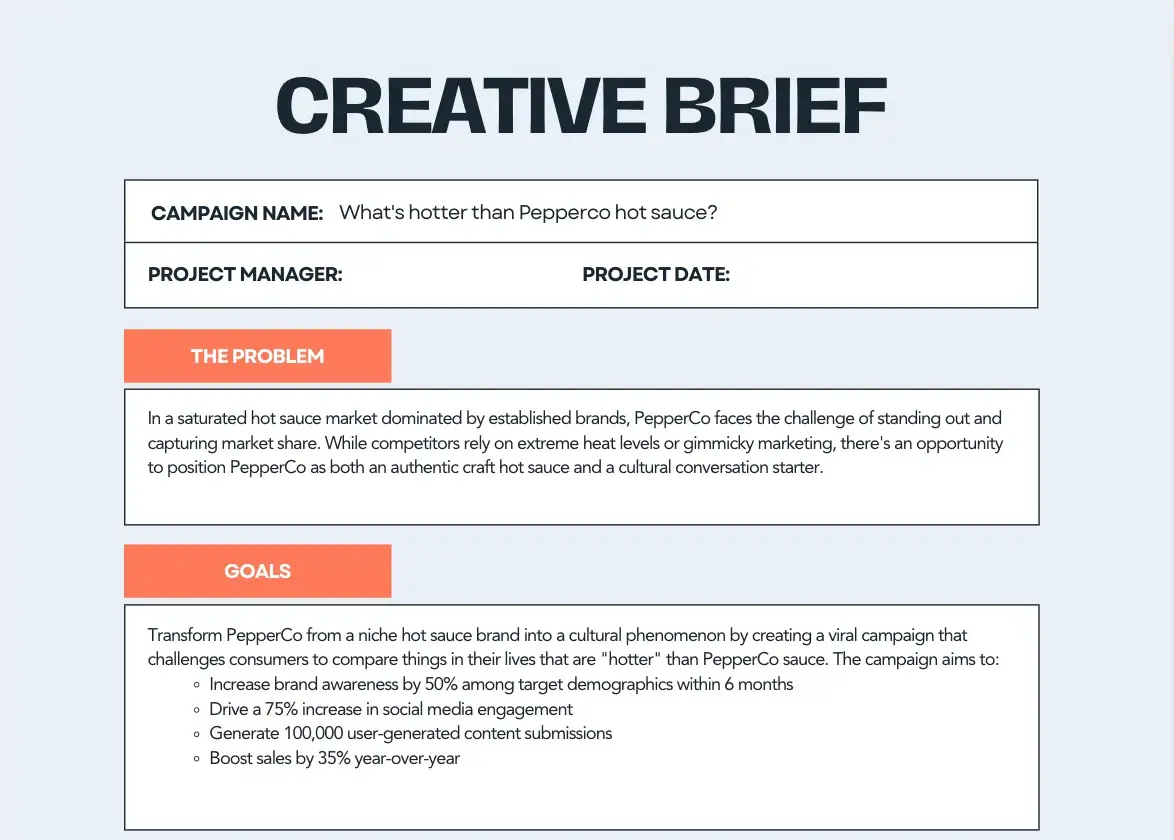Viewport: 1174px width, 840px height.
Task: Click the blank field after Project Date
Action: point(880,275)
